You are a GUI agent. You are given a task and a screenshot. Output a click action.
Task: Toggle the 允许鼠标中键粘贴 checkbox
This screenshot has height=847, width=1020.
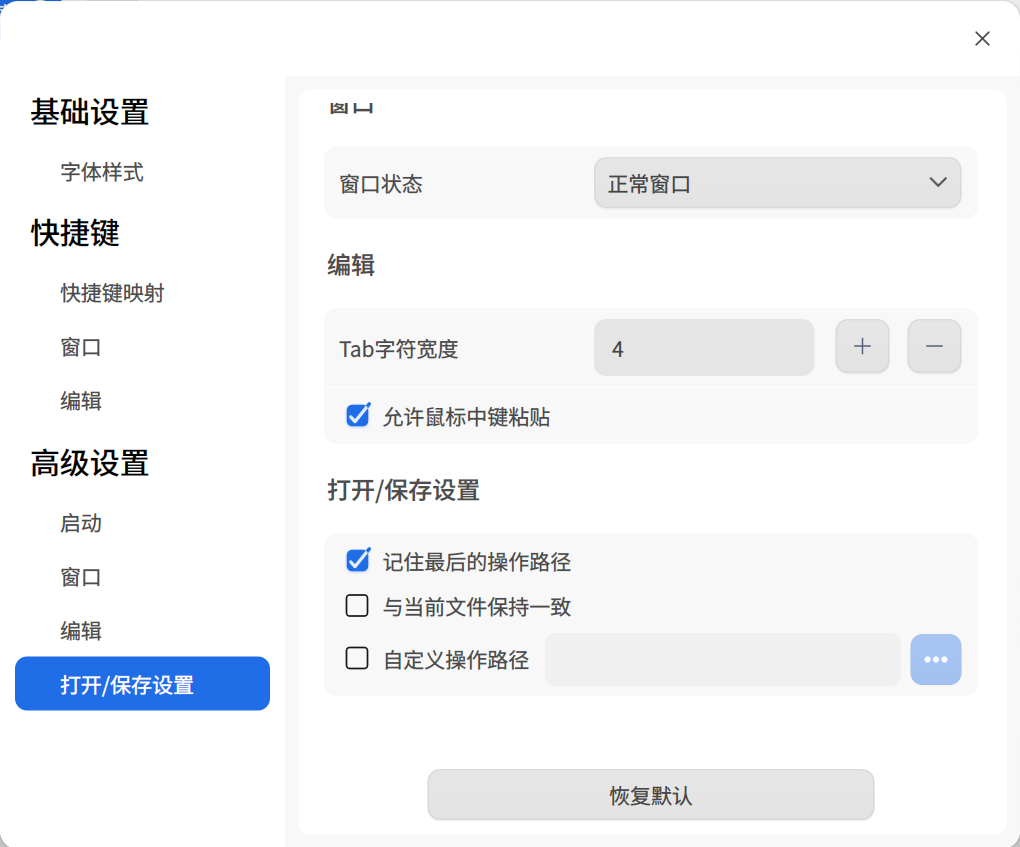(358, 415)
